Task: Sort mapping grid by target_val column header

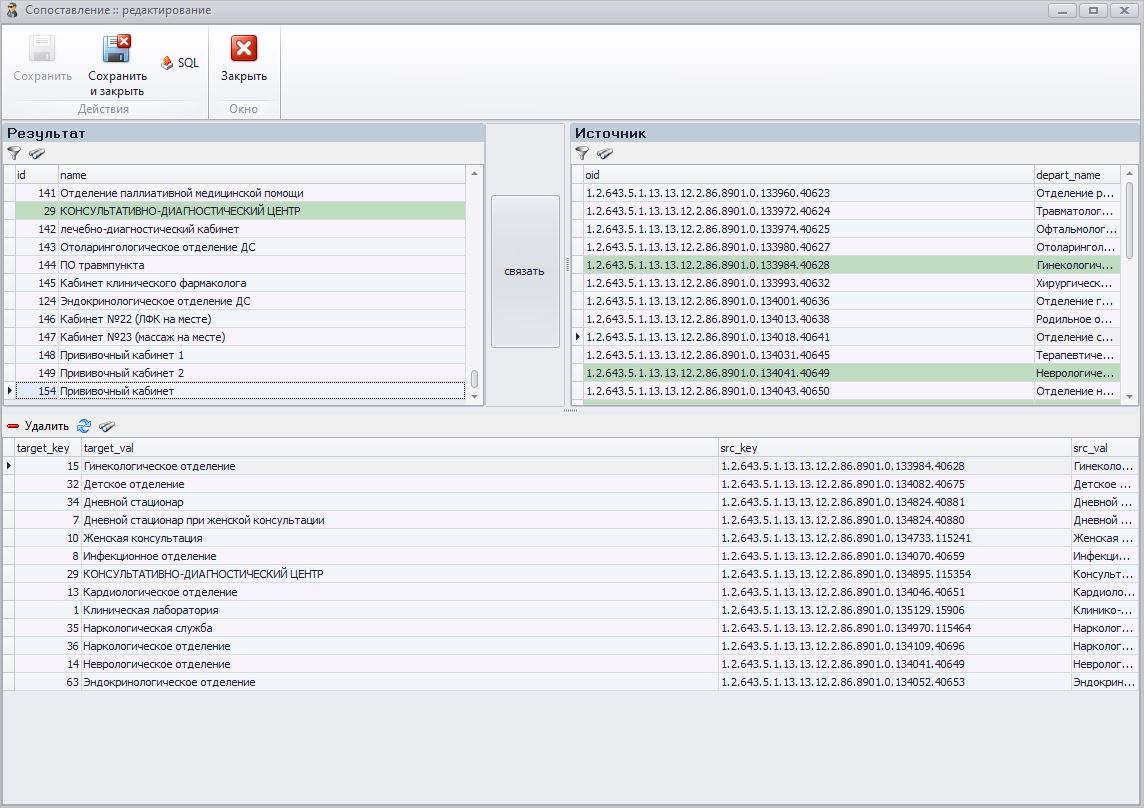Action: tap(398, 448)
